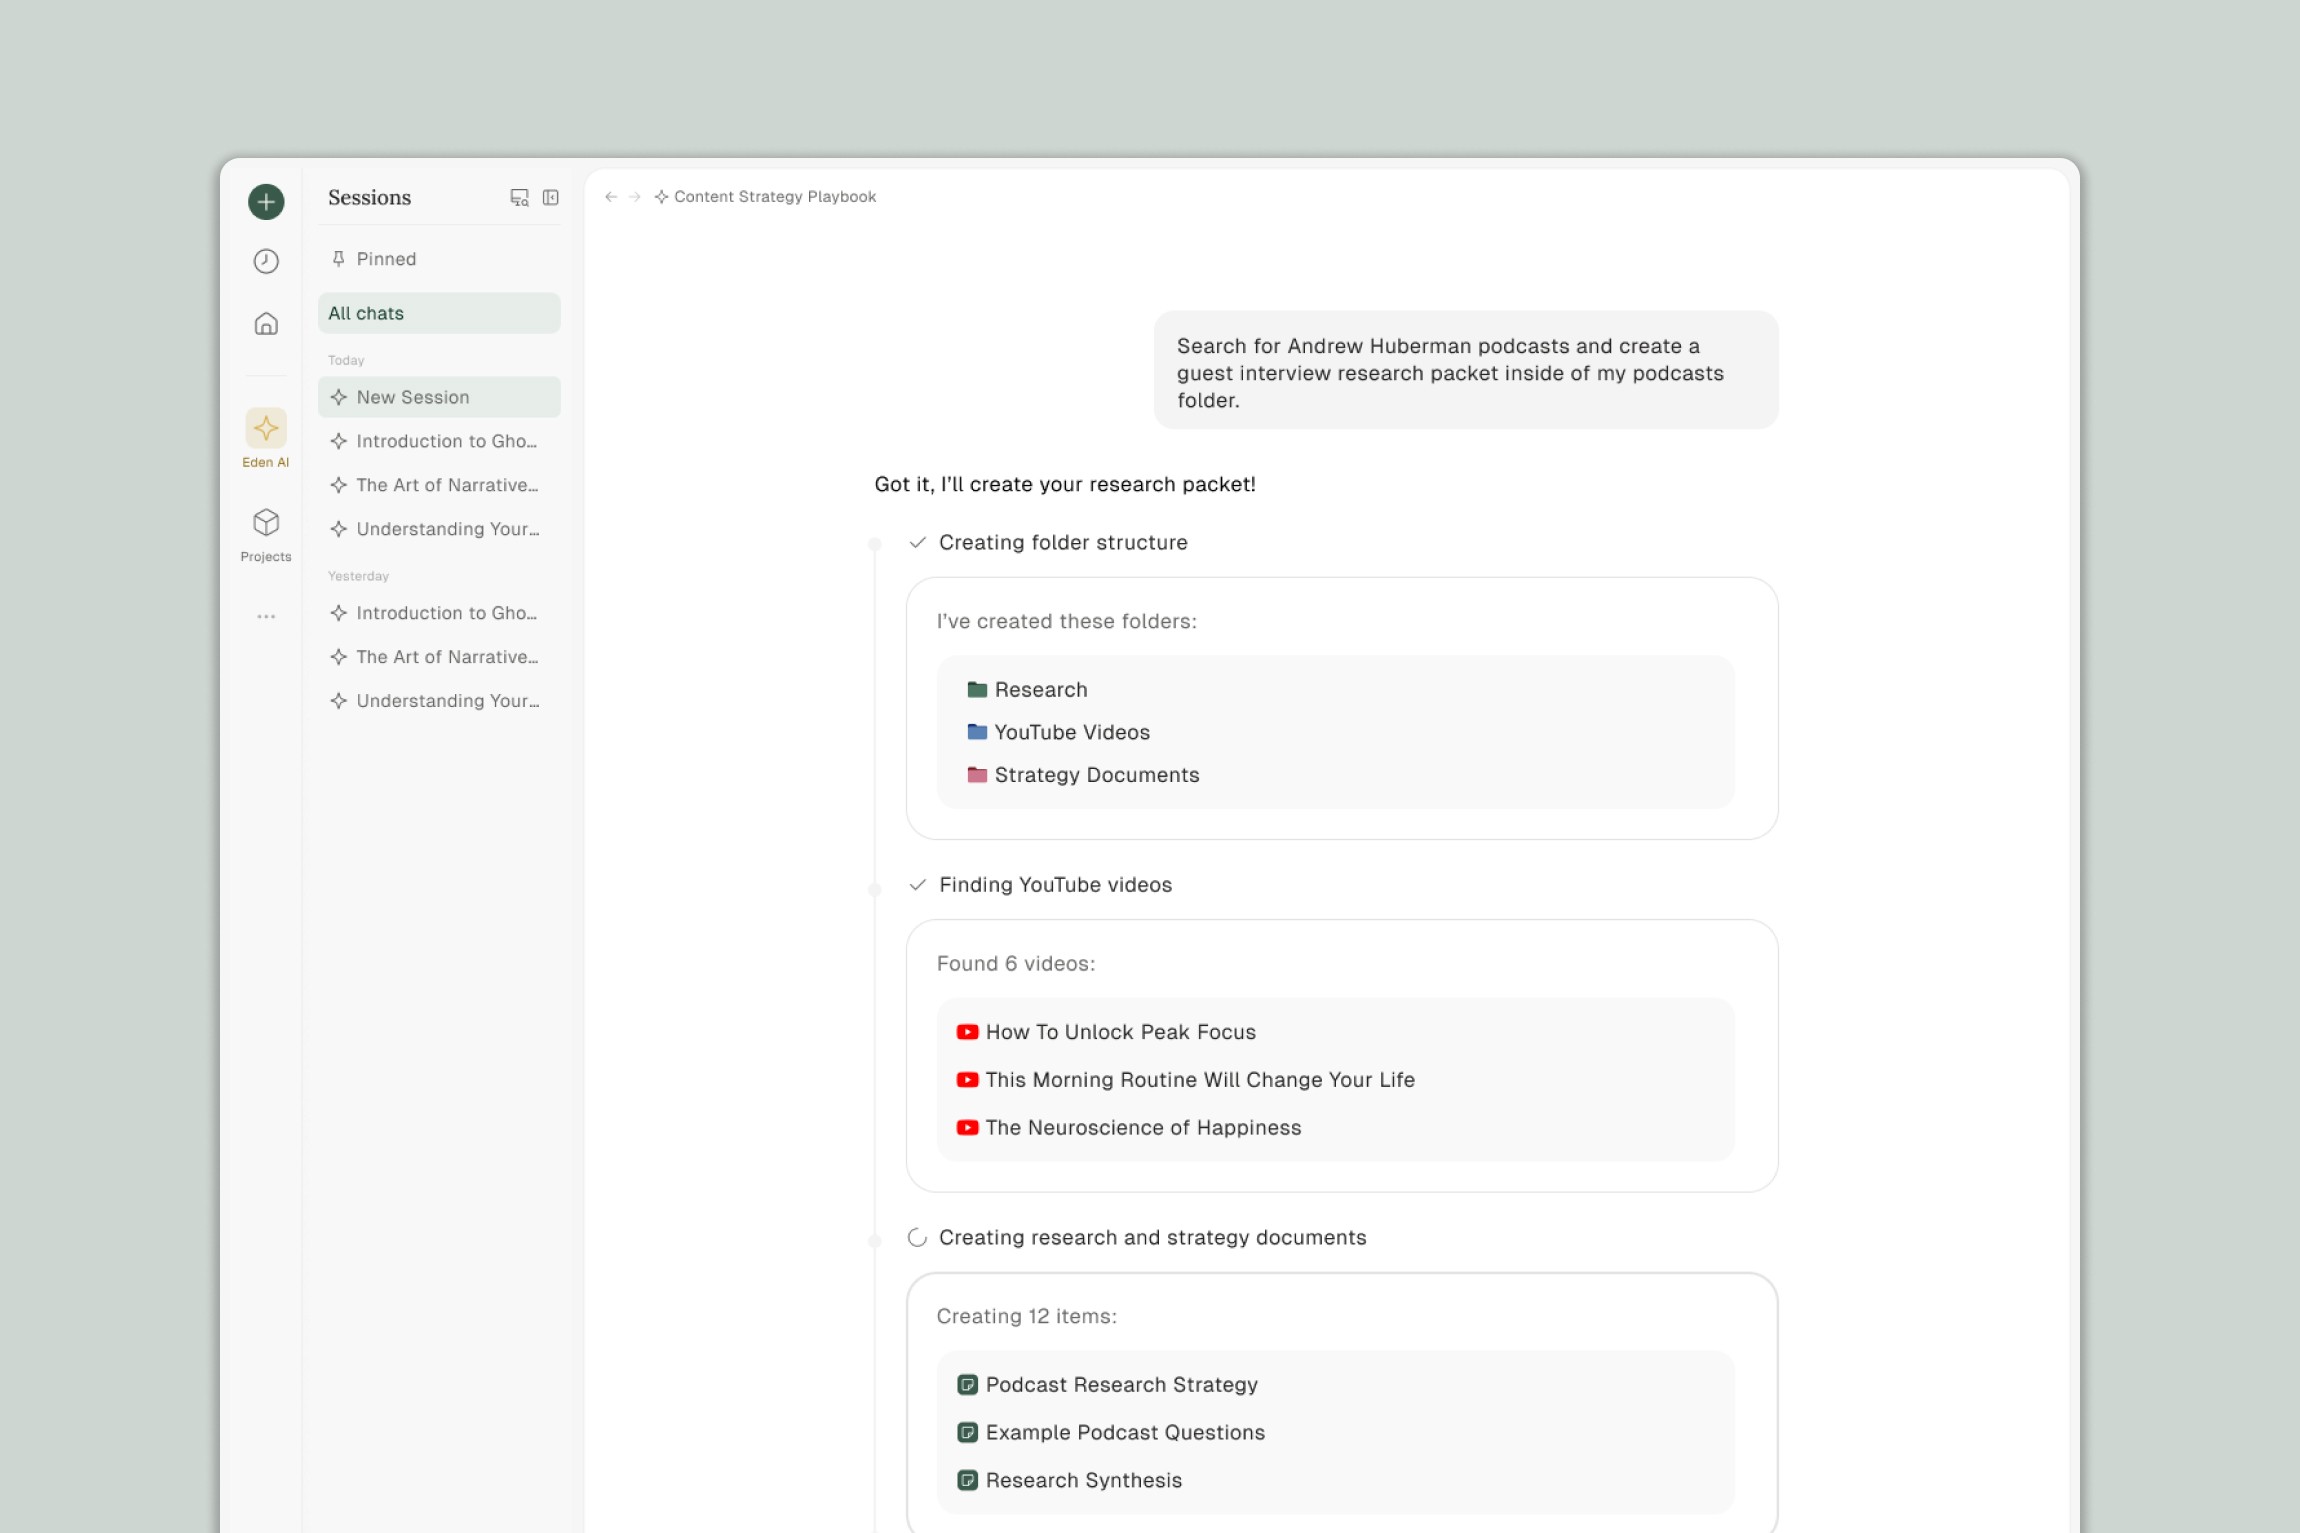This screenshot has width=2300, height=1533.
Task: Click the green plus new session button
Action: pyautogui.click(x=266, y=202)
